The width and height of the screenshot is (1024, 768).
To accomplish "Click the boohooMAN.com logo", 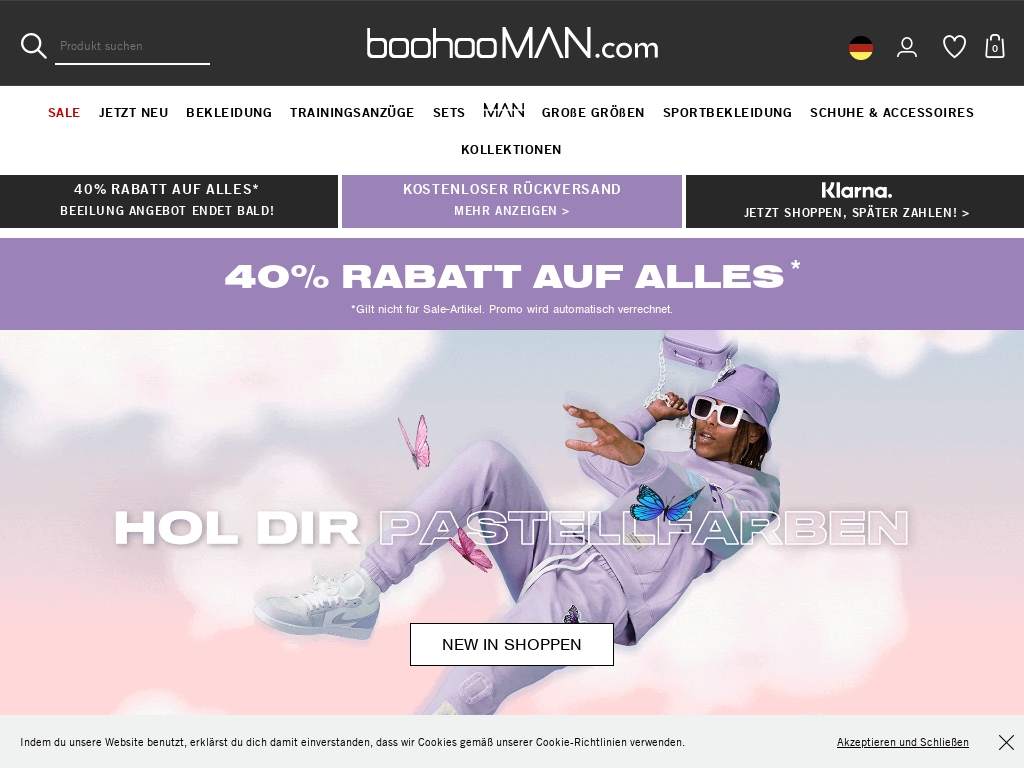I will [x=512, y=43].
